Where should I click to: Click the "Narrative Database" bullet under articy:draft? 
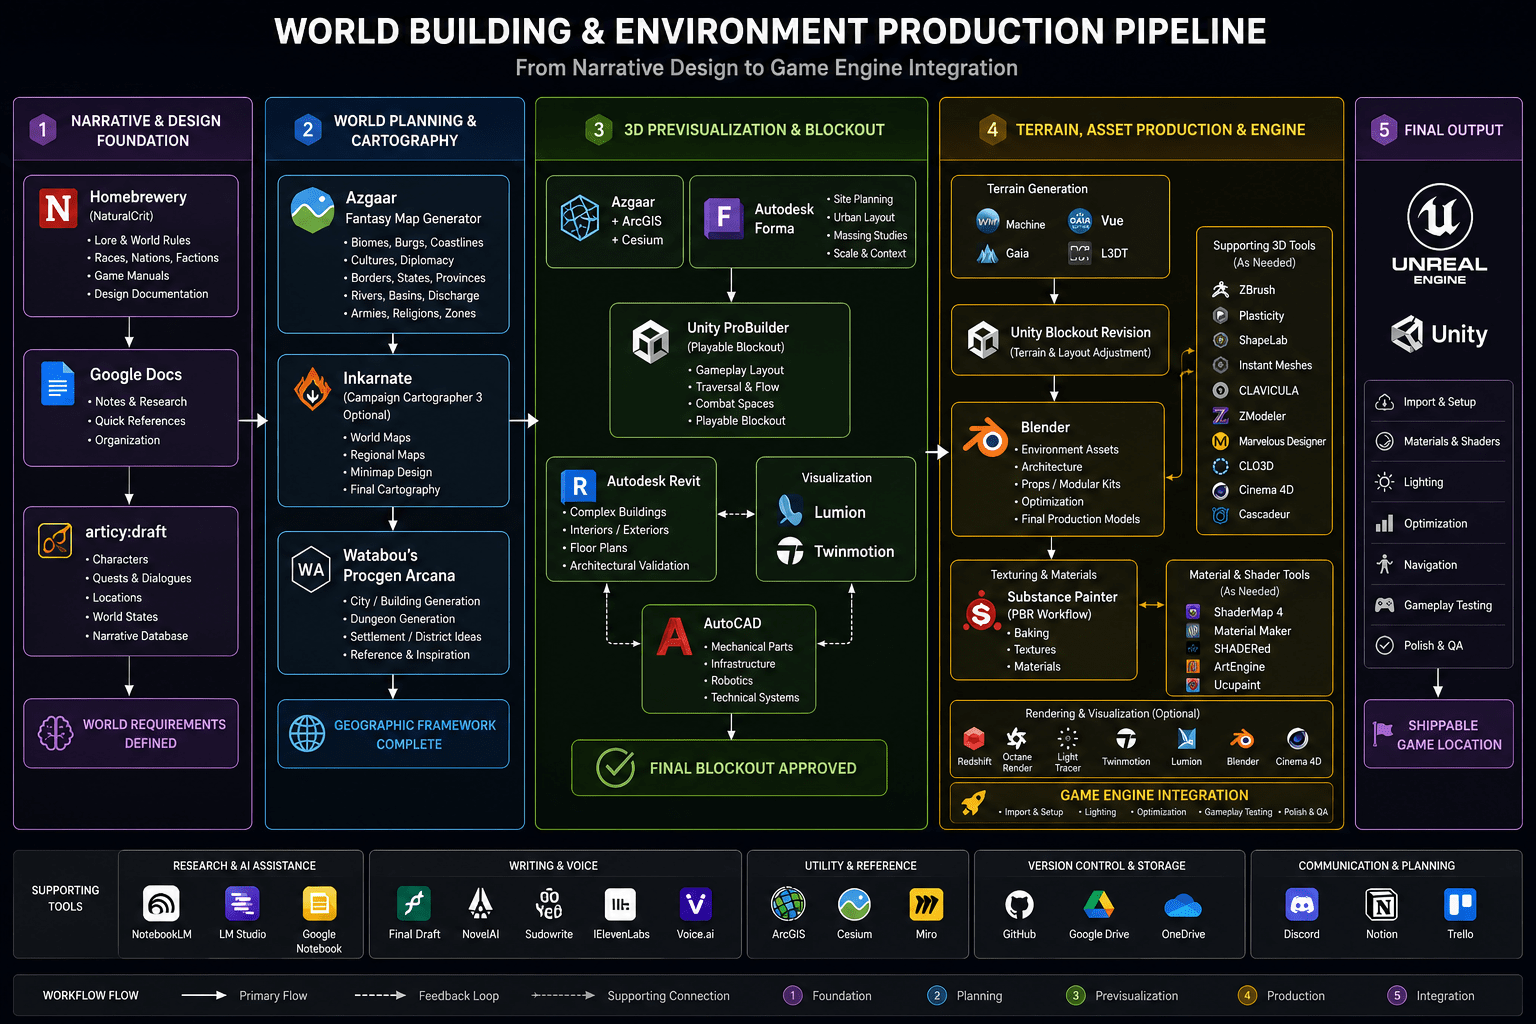coord(140,636)
